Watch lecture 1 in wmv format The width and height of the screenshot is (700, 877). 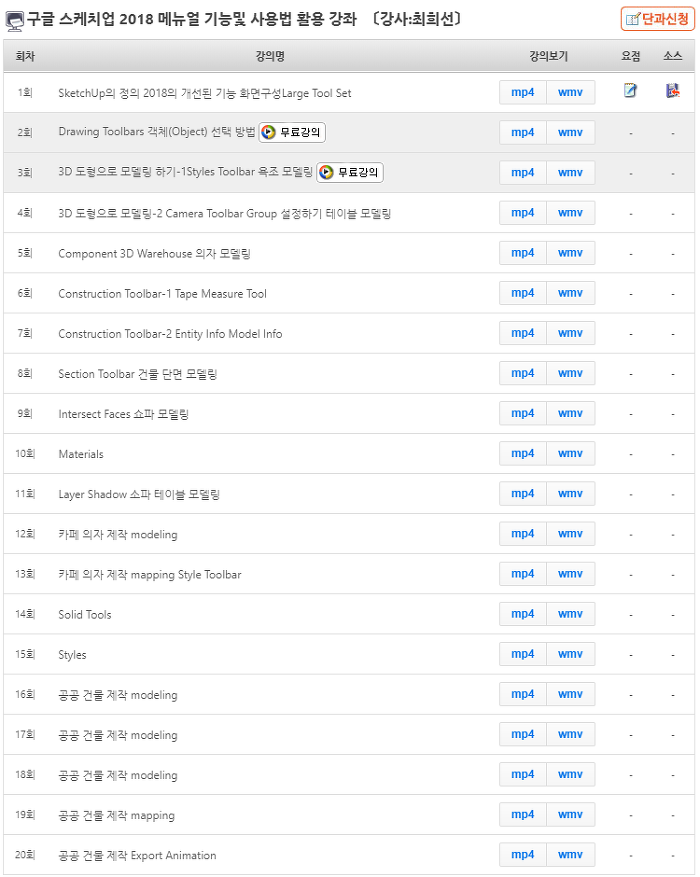tap(570, 92)
